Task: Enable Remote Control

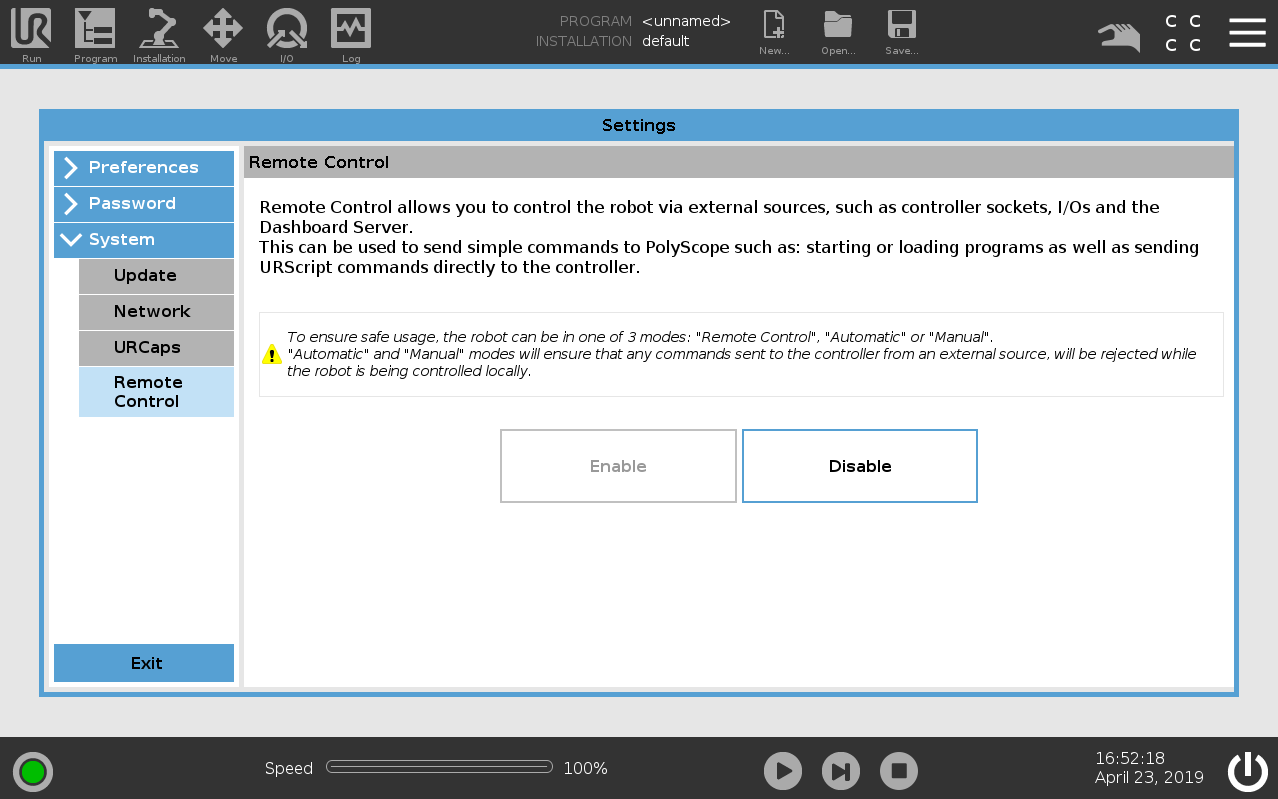Action: click(618, 466)
